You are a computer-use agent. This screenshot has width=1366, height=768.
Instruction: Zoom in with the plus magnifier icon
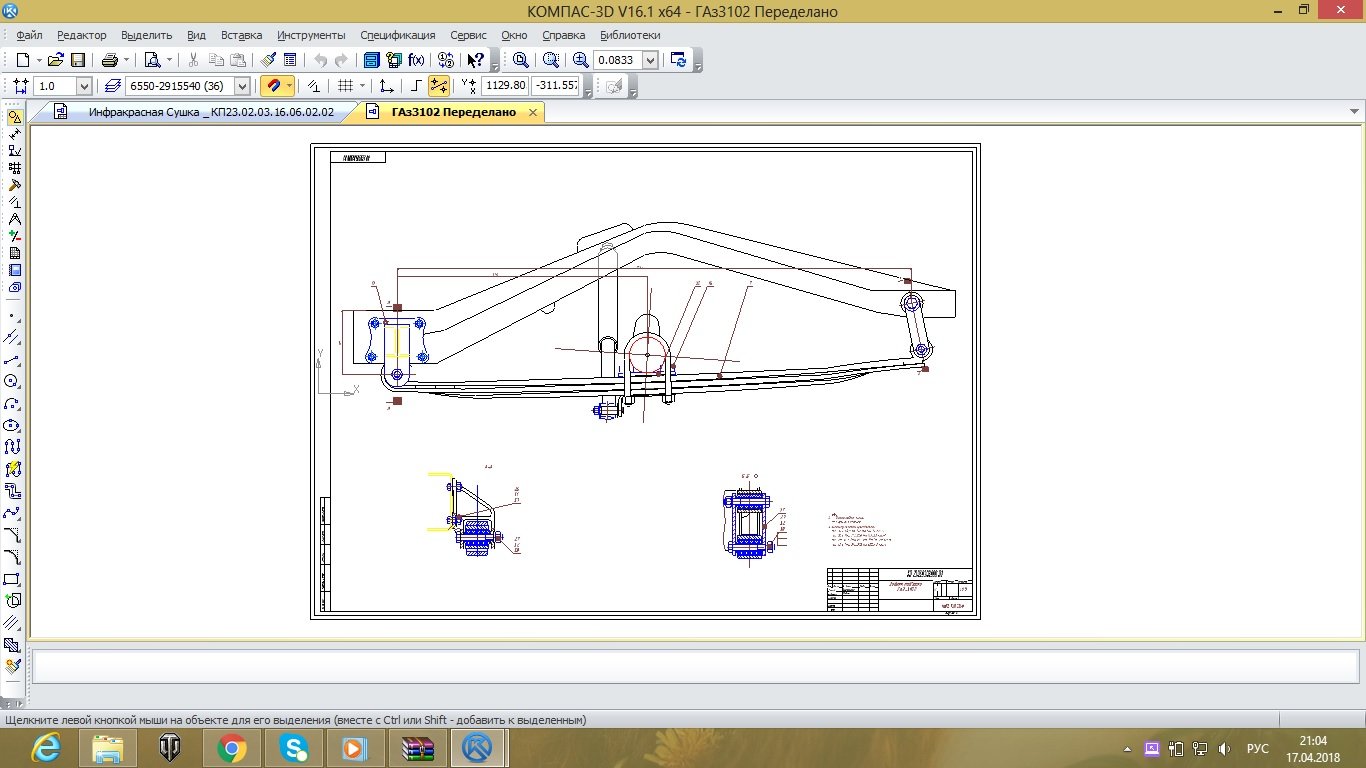(x=580, y=60)
